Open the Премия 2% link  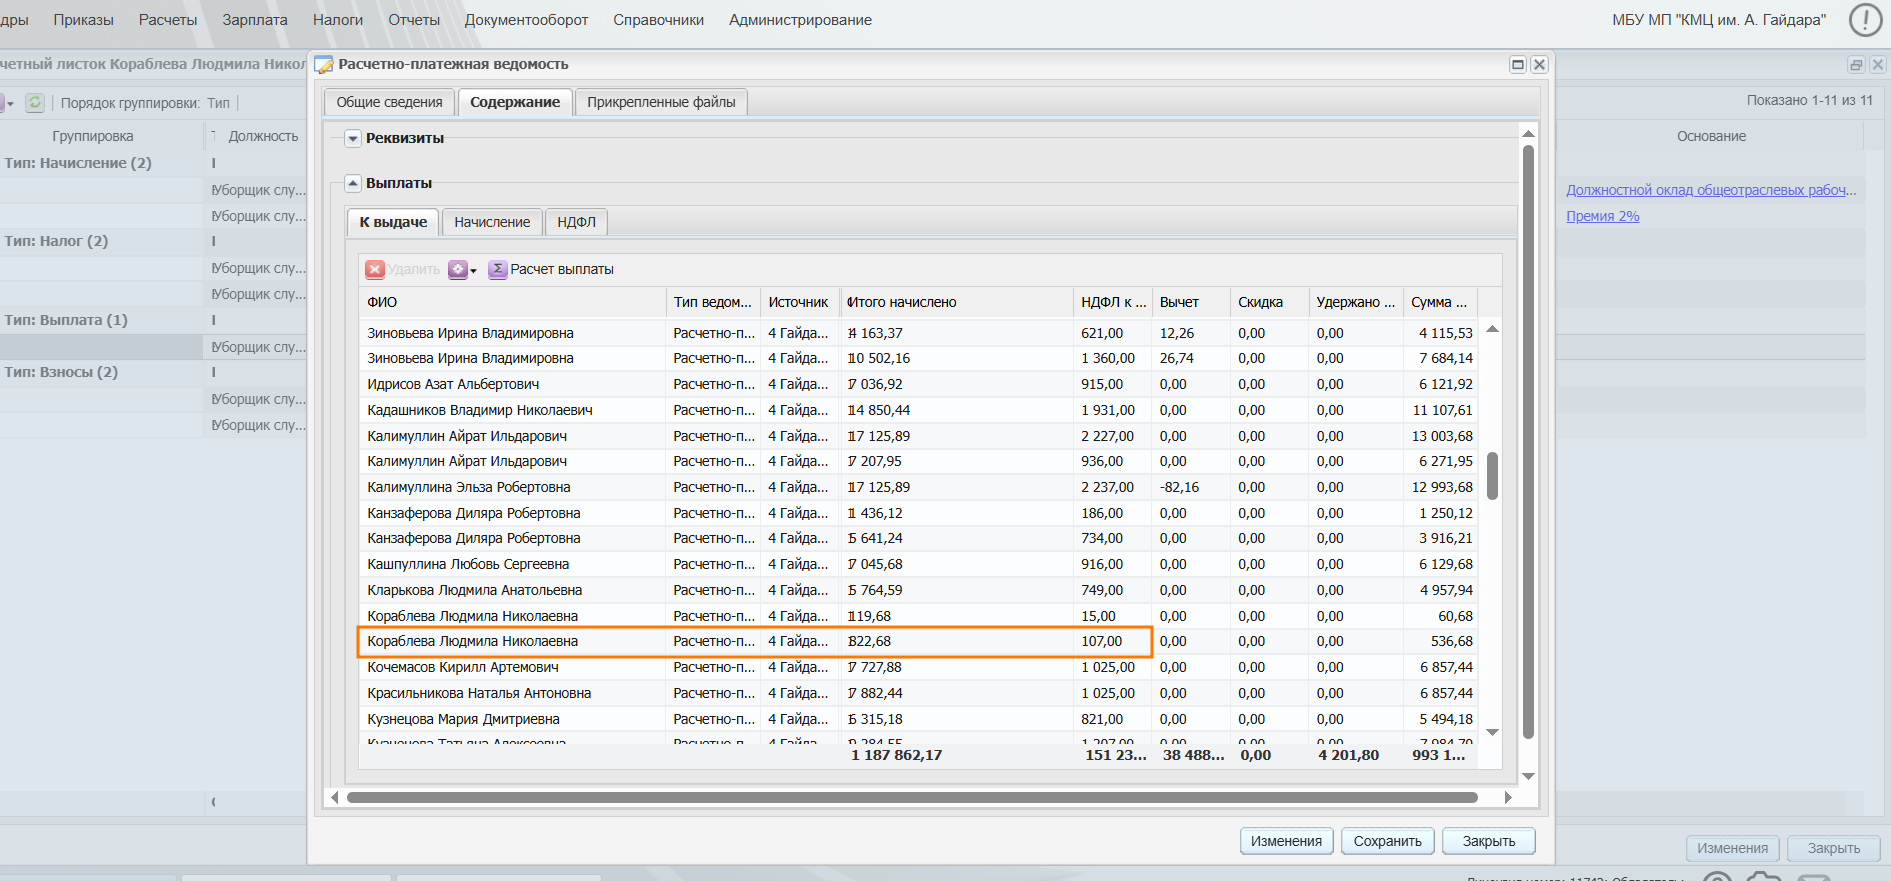point(1602,216)
